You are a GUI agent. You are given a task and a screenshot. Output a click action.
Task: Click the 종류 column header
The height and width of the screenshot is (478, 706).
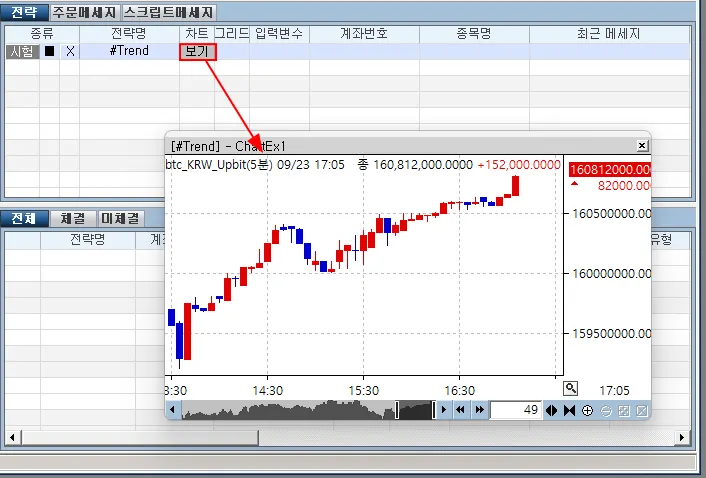point(42,34)
